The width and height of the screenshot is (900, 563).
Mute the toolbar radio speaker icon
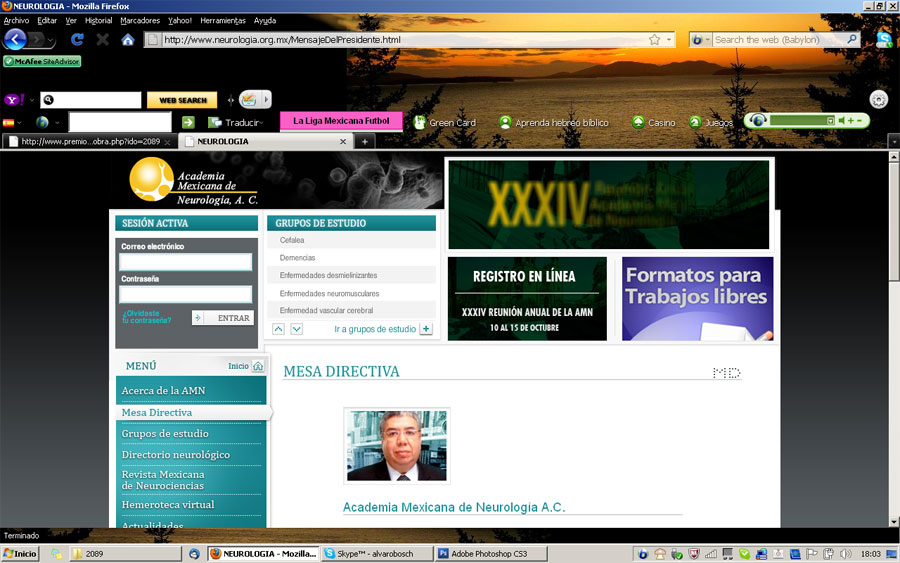pos(841,121)
